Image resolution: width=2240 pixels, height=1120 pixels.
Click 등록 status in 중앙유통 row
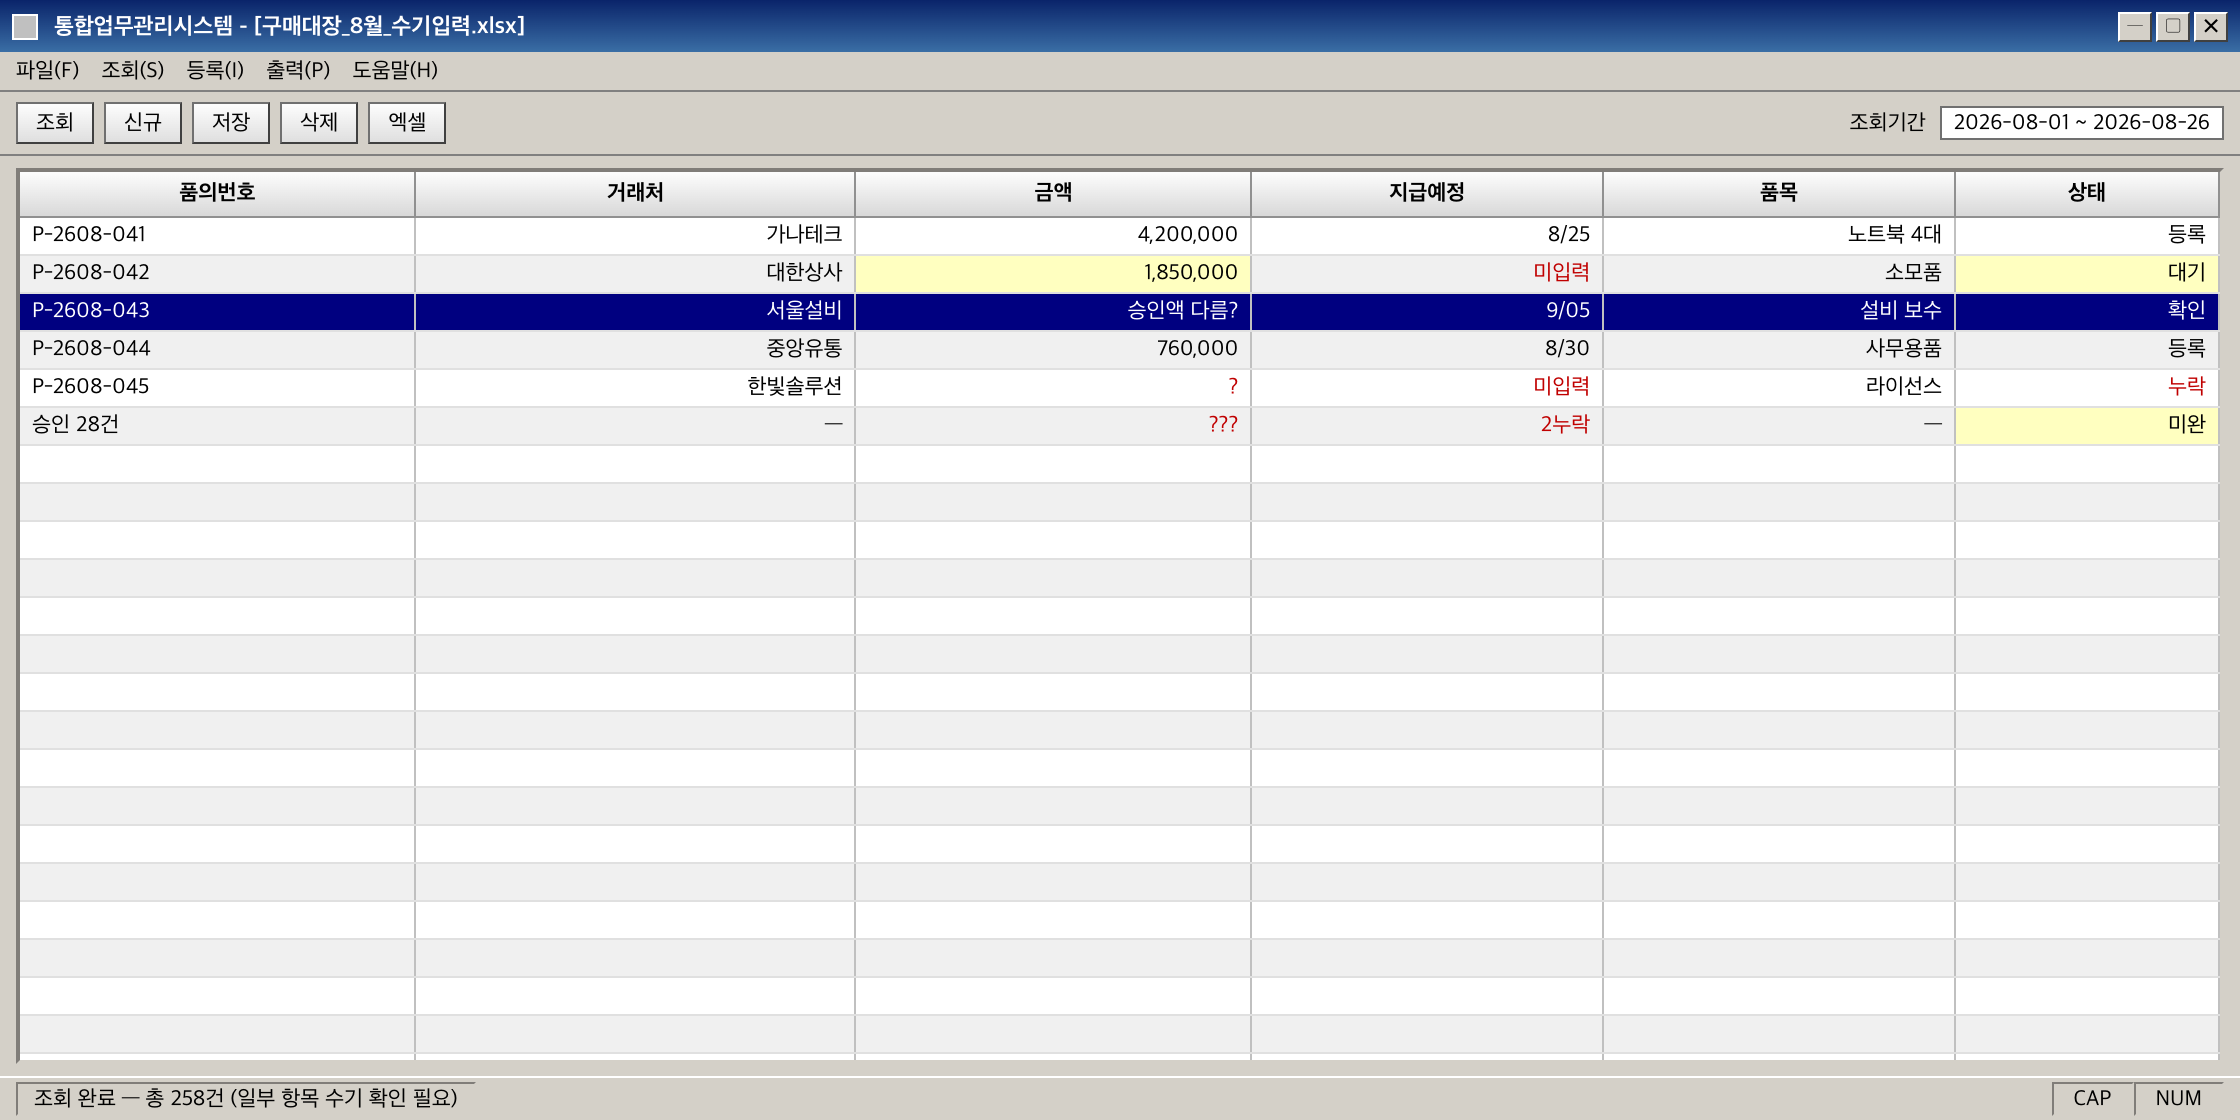(2087, 349)
